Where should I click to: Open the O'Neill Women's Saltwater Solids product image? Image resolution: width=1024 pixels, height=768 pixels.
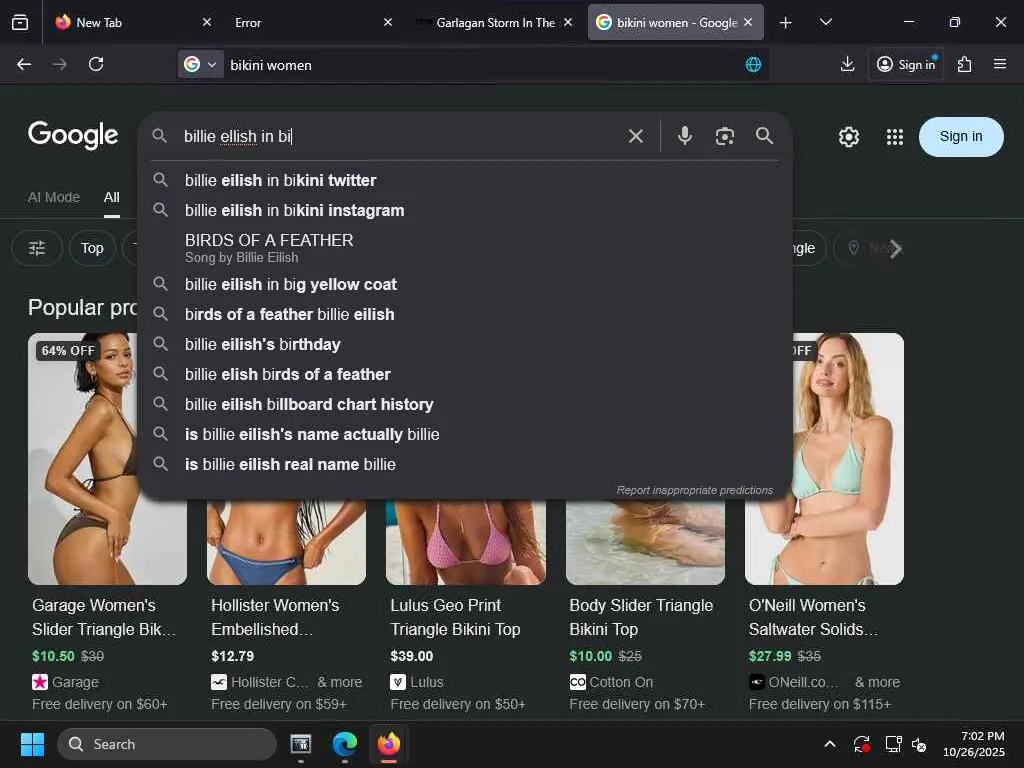point(848,458)
